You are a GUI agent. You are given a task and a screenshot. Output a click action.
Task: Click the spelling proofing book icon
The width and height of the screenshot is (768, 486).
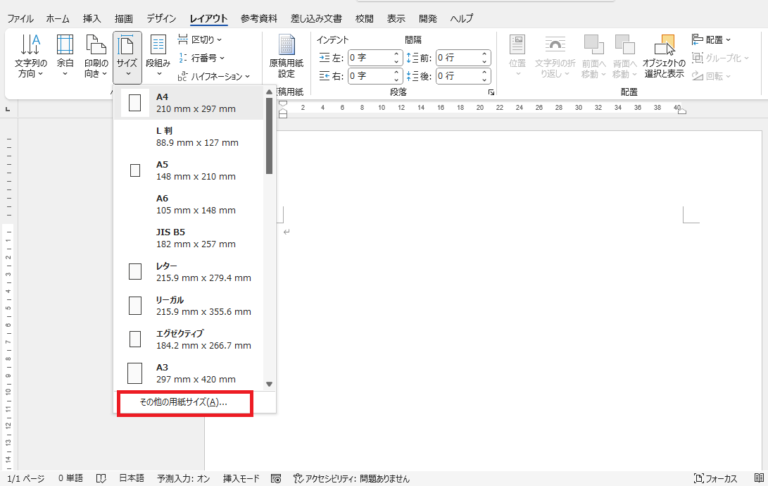(101, 479)
